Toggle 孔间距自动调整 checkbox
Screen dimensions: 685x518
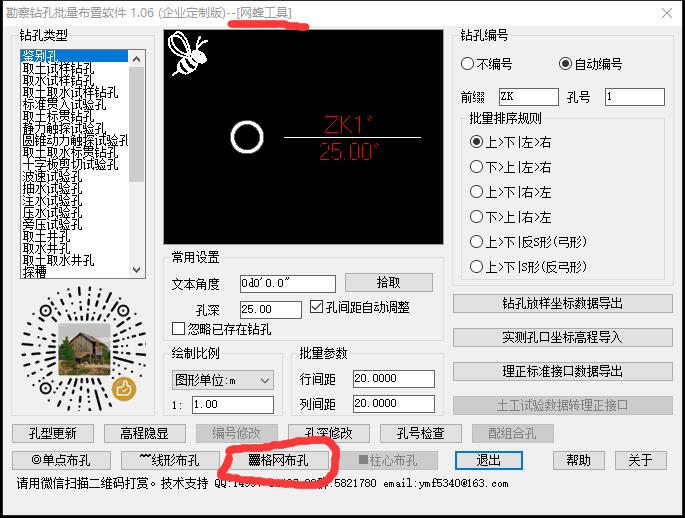(x=317, y=308)
